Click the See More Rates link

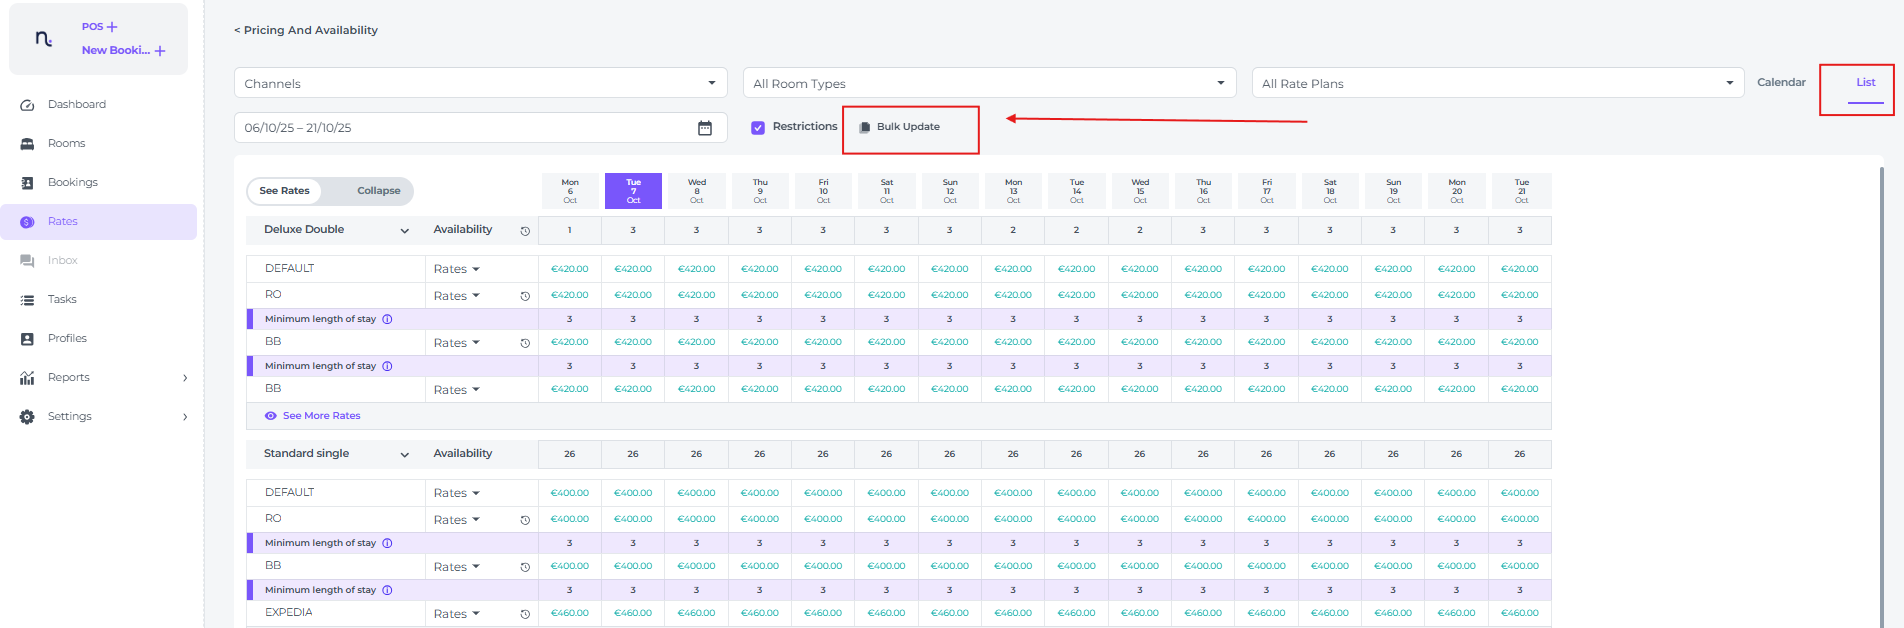coord(321,416)
